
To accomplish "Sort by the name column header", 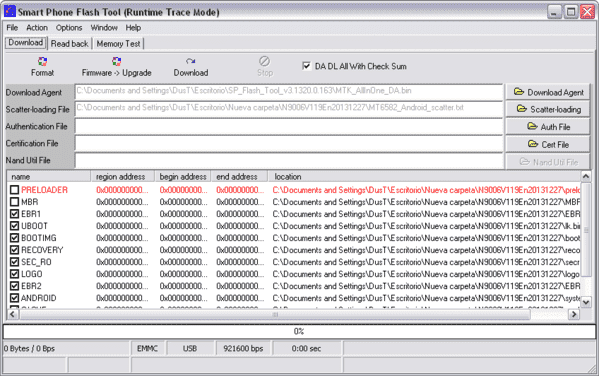I will click(49, 177).
